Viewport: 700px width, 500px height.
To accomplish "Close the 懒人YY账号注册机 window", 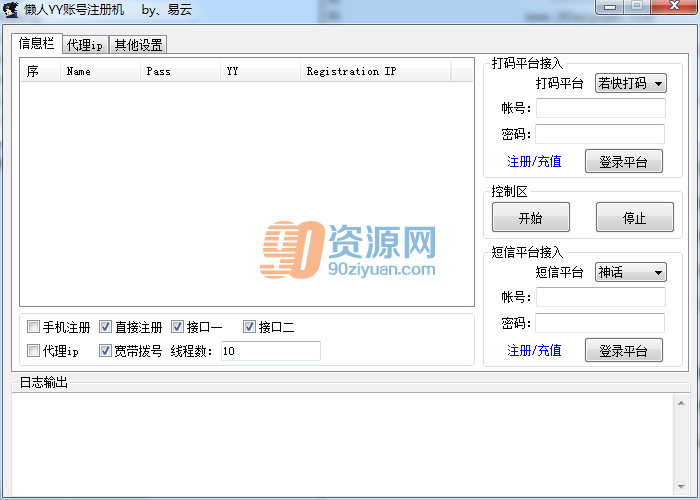I will click(675, 7).
